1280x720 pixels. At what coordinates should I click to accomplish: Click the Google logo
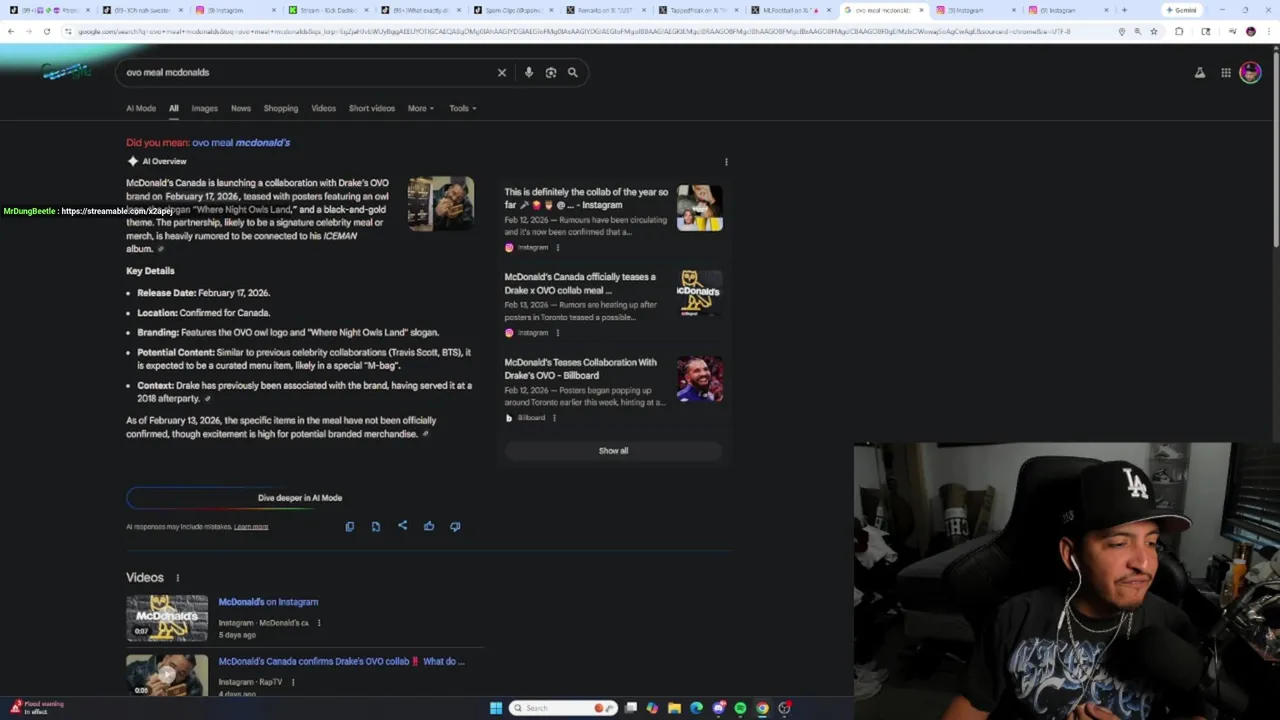[66, 72]
